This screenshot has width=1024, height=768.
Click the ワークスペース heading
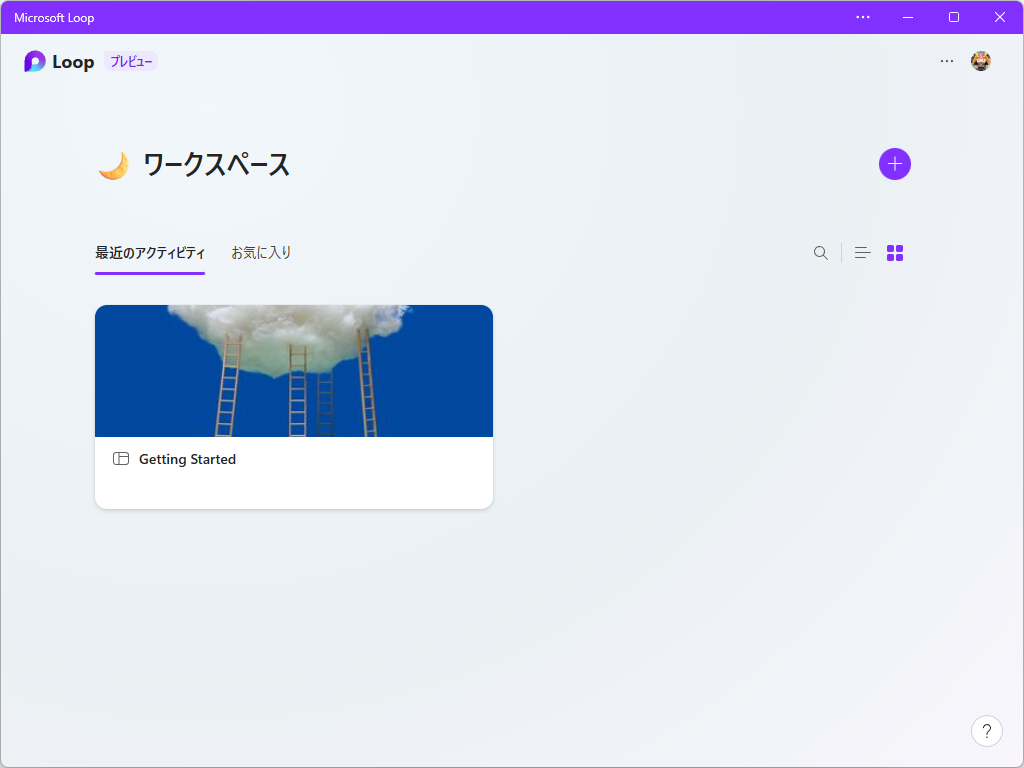coord(215,164)
